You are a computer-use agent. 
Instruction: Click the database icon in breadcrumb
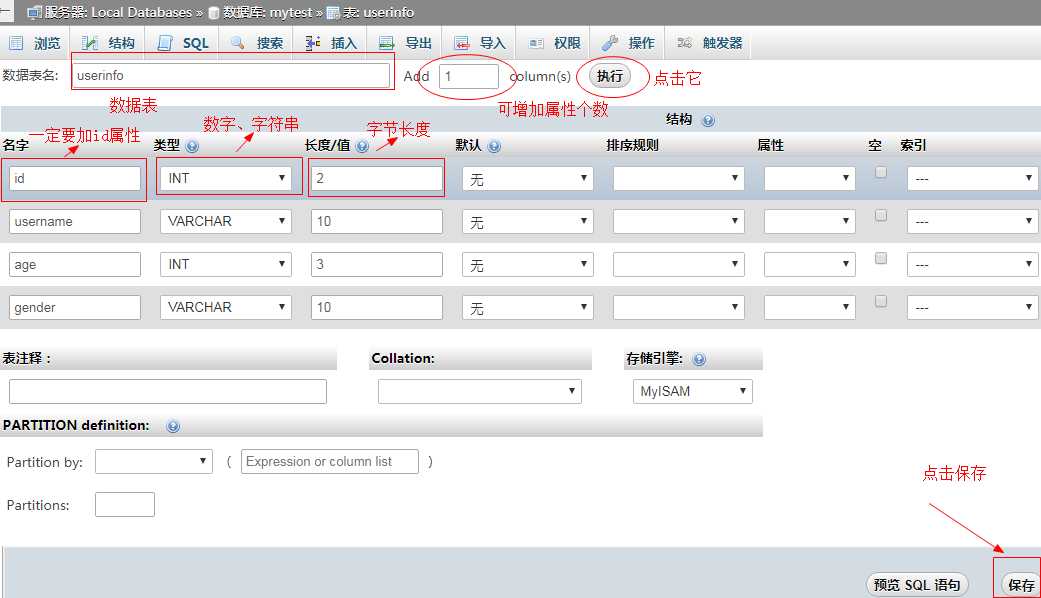pos(214,13)
